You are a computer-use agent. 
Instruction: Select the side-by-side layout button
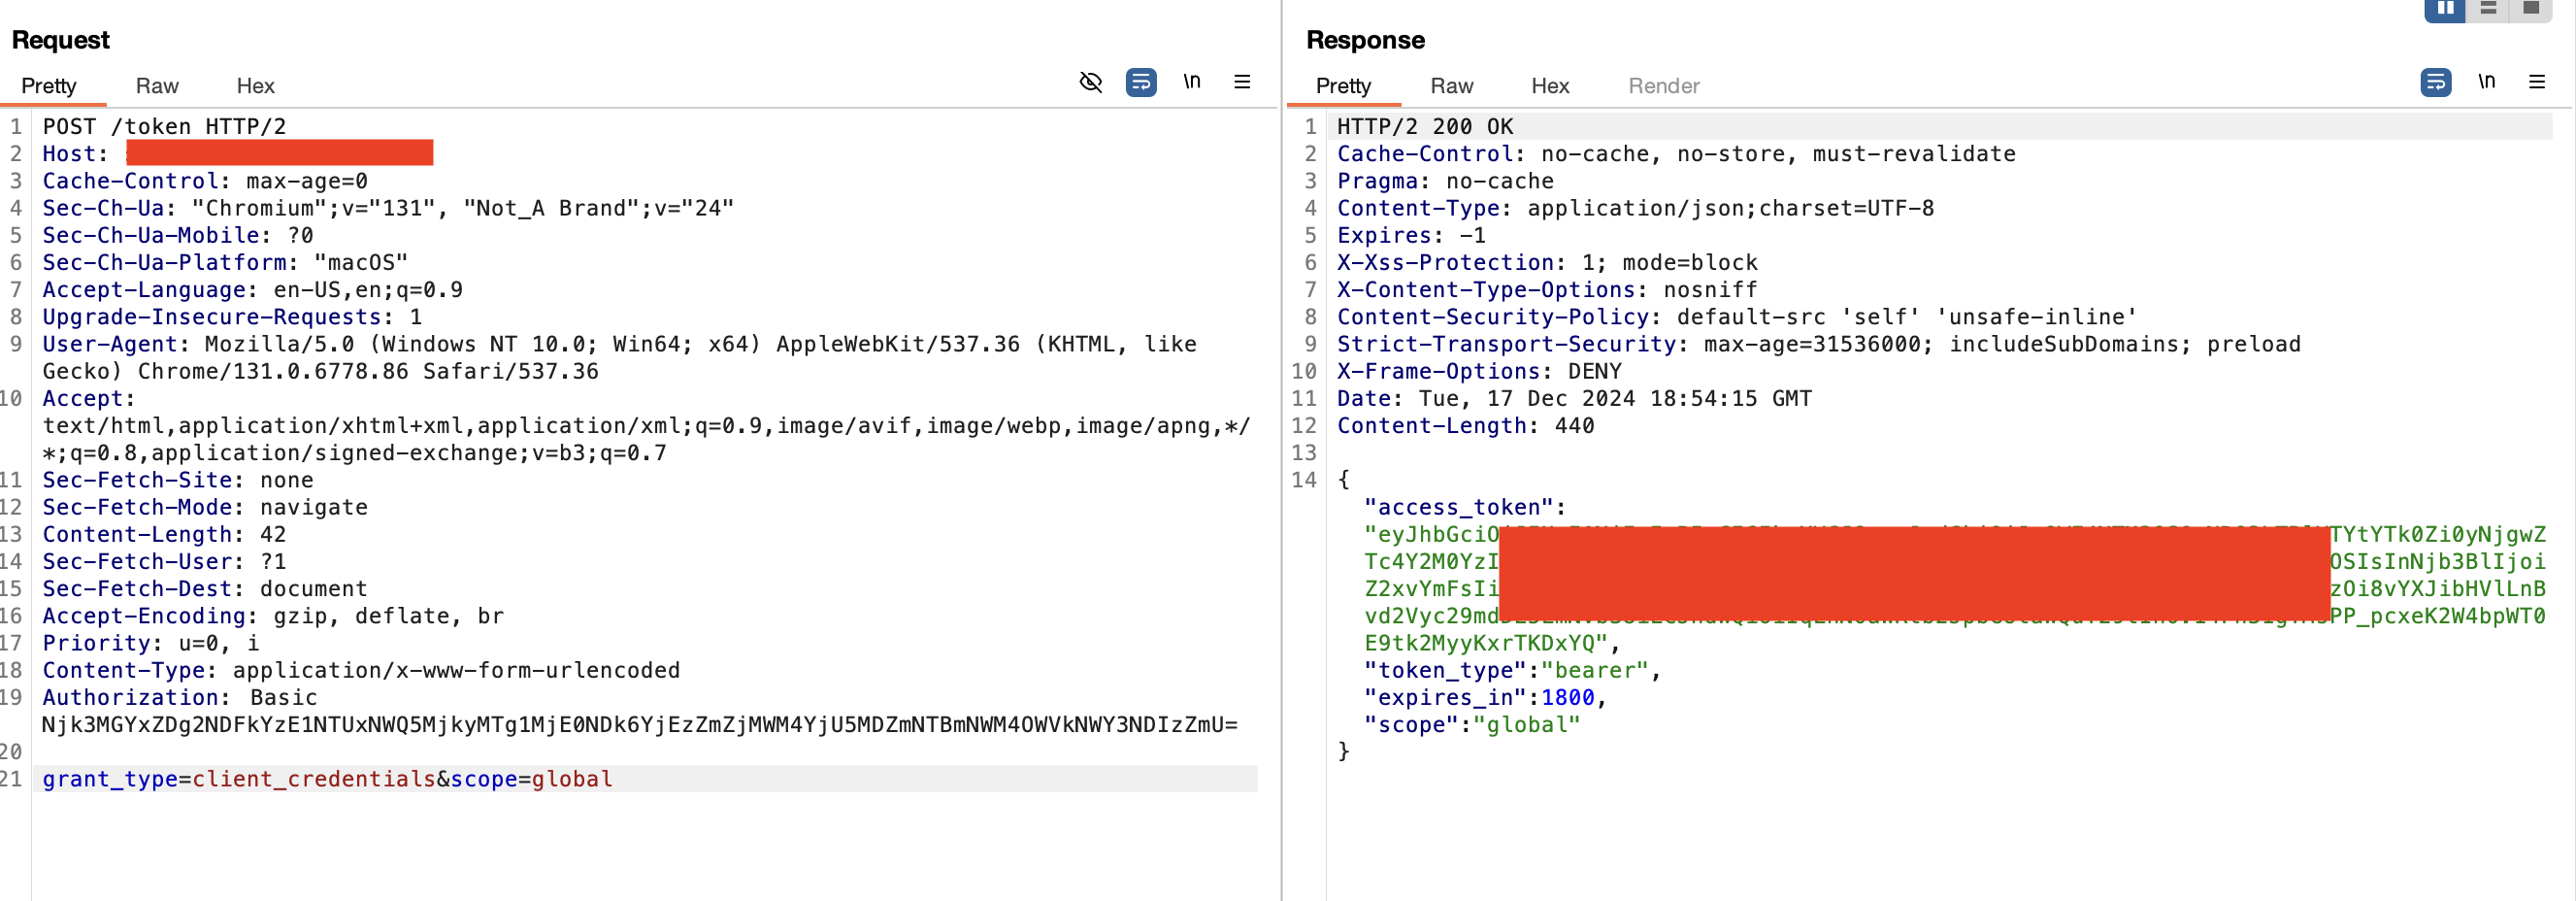pos(2445,9)
